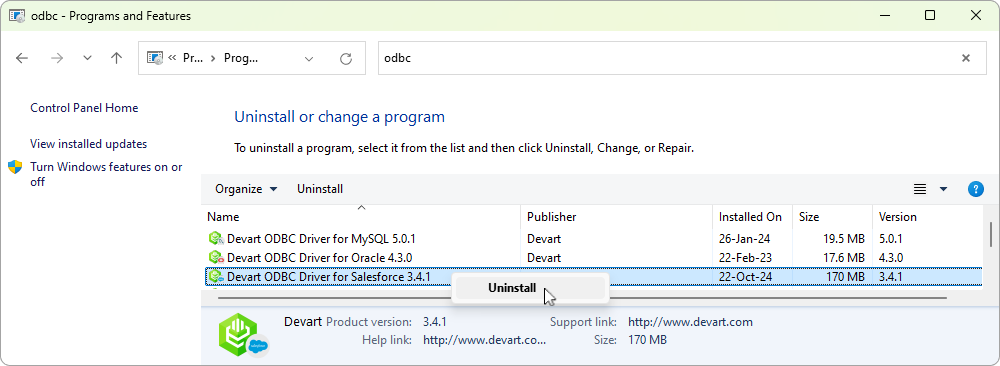Go to Control Panel Home
1000x366 pixels.
84,108
